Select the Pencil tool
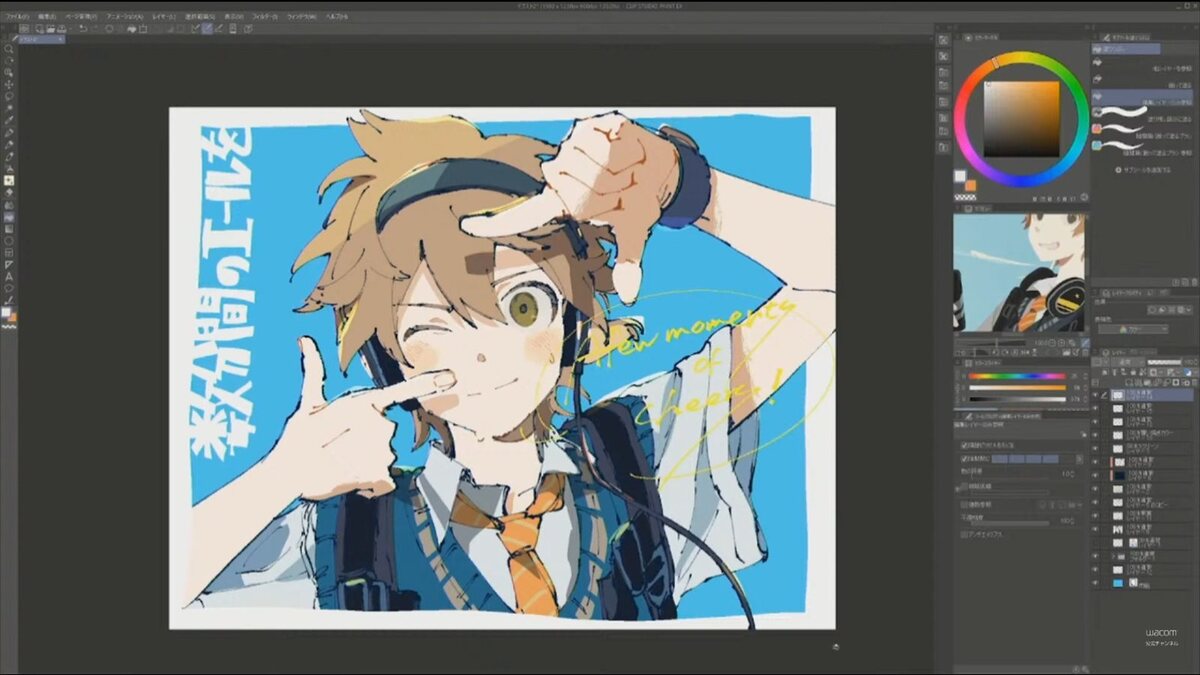Image resolution: width=1200 pixels, height=675 pixels. [9, 144]
